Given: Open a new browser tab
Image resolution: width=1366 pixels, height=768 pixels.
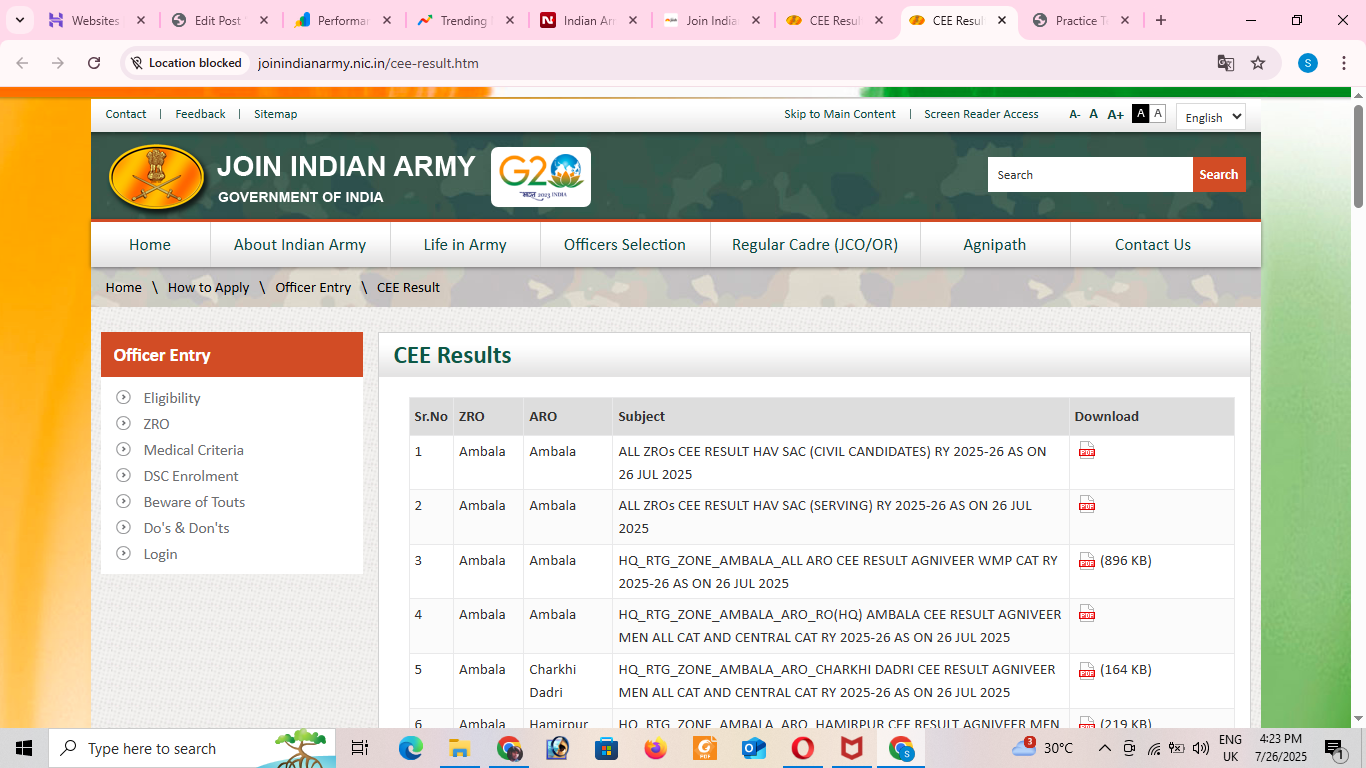Looking at the screenshot, I should (1161, 20).
